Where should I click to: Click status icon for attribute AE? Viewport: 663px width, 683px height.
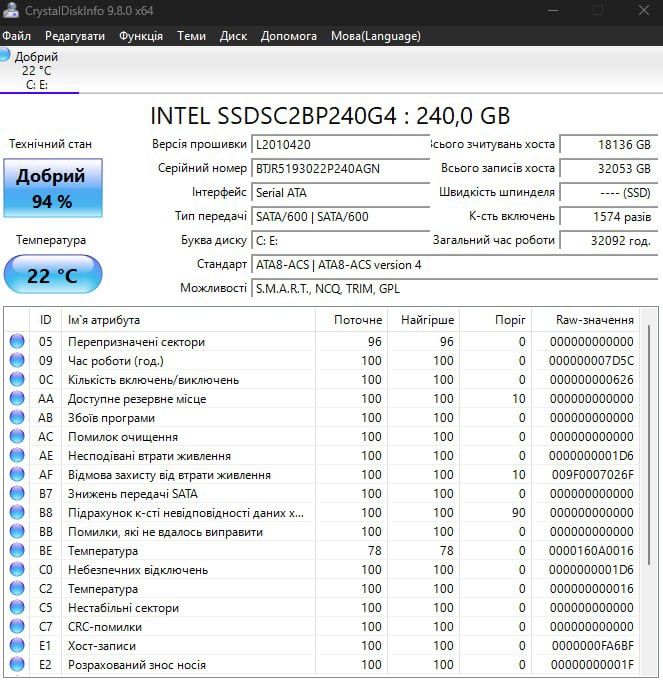pyautogui.click(x=17, y=456)
